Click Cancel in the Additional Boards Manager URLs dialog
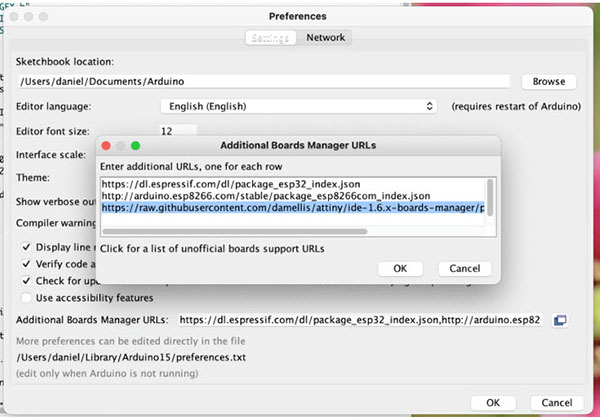This screenshot has width=600, height=417. point(464,268)
